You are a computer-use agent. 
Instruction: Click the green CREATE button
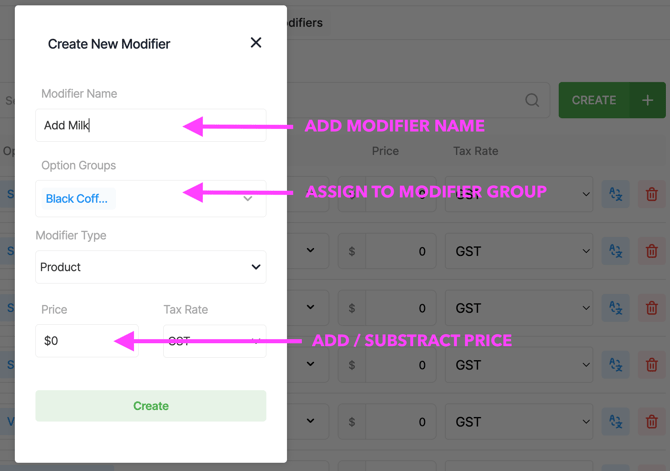594,100
